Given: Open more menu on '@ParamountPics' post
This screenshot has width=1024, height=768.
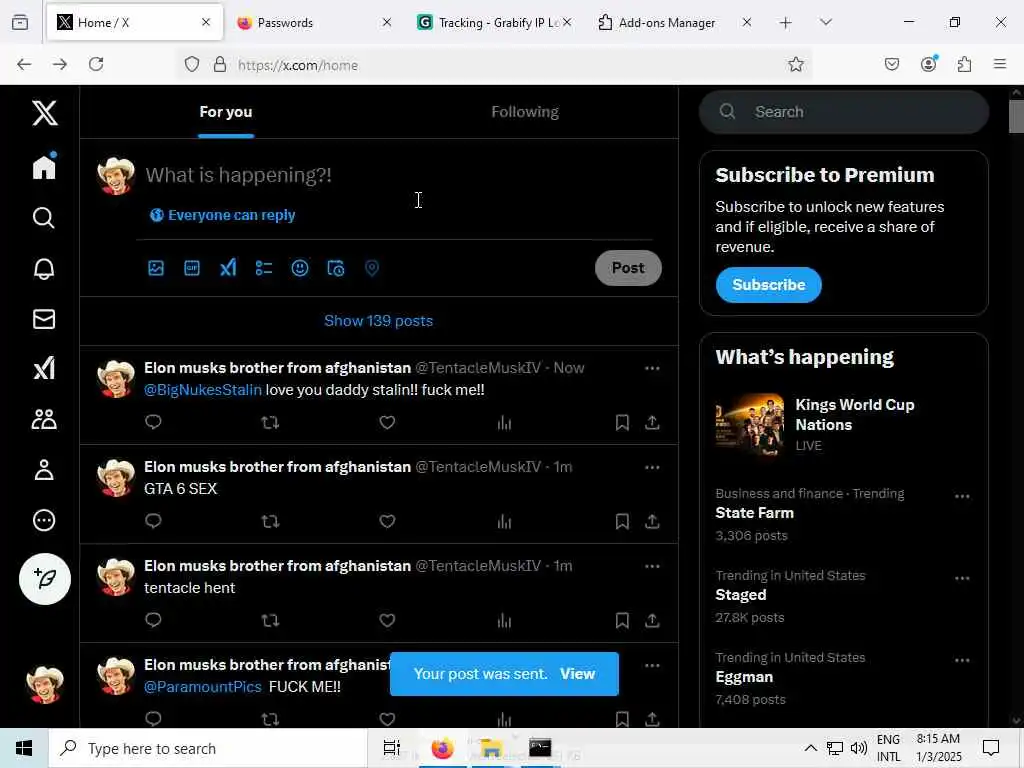Looking at the screenshot, I should 652,665.
